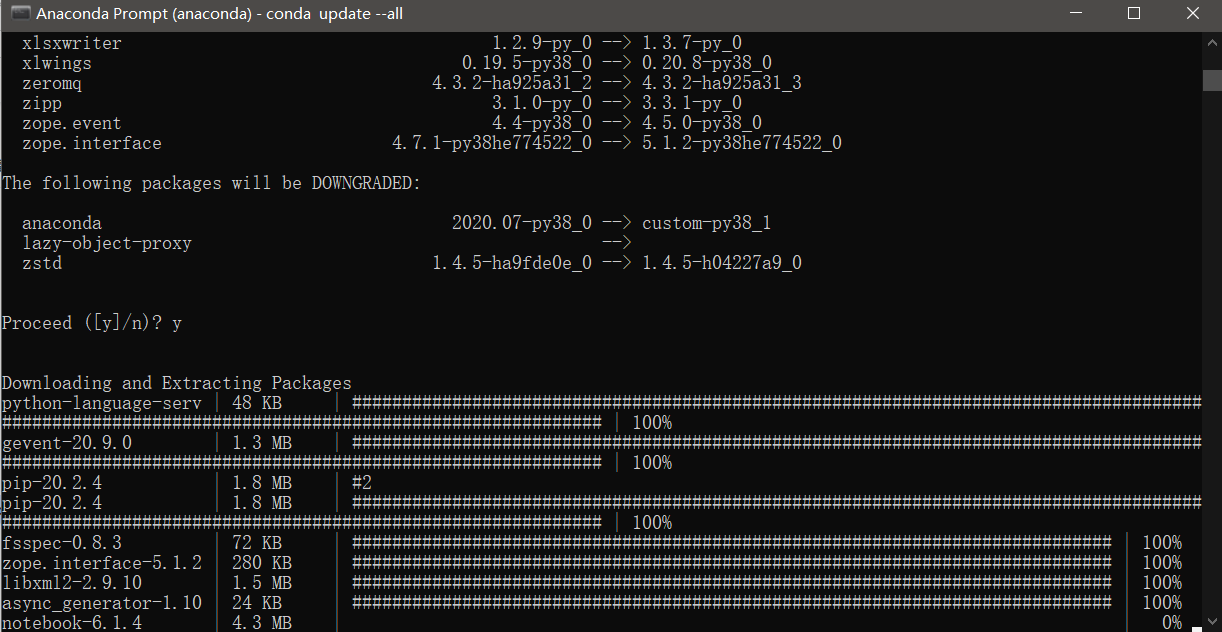Click version '1.4.5-h04227a9_0' text
This screenshot has height=632, width=1222.
click(722, 264)
